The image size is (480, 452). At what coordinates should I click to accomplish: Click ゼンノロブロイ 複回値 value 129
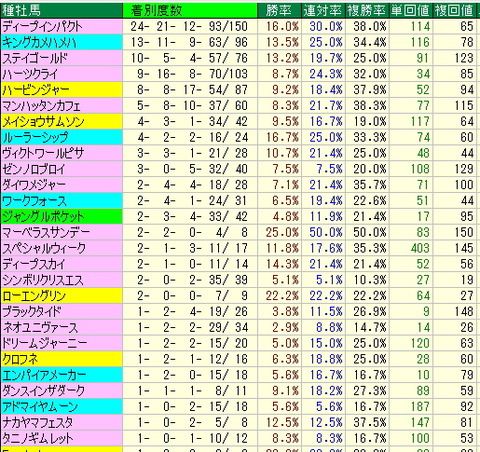coord(464,169)
